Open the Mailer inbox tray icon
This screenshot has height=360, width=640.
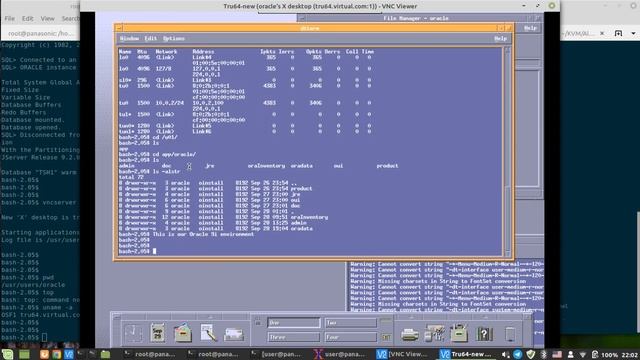pyautogui.click(x=234, y=335)
